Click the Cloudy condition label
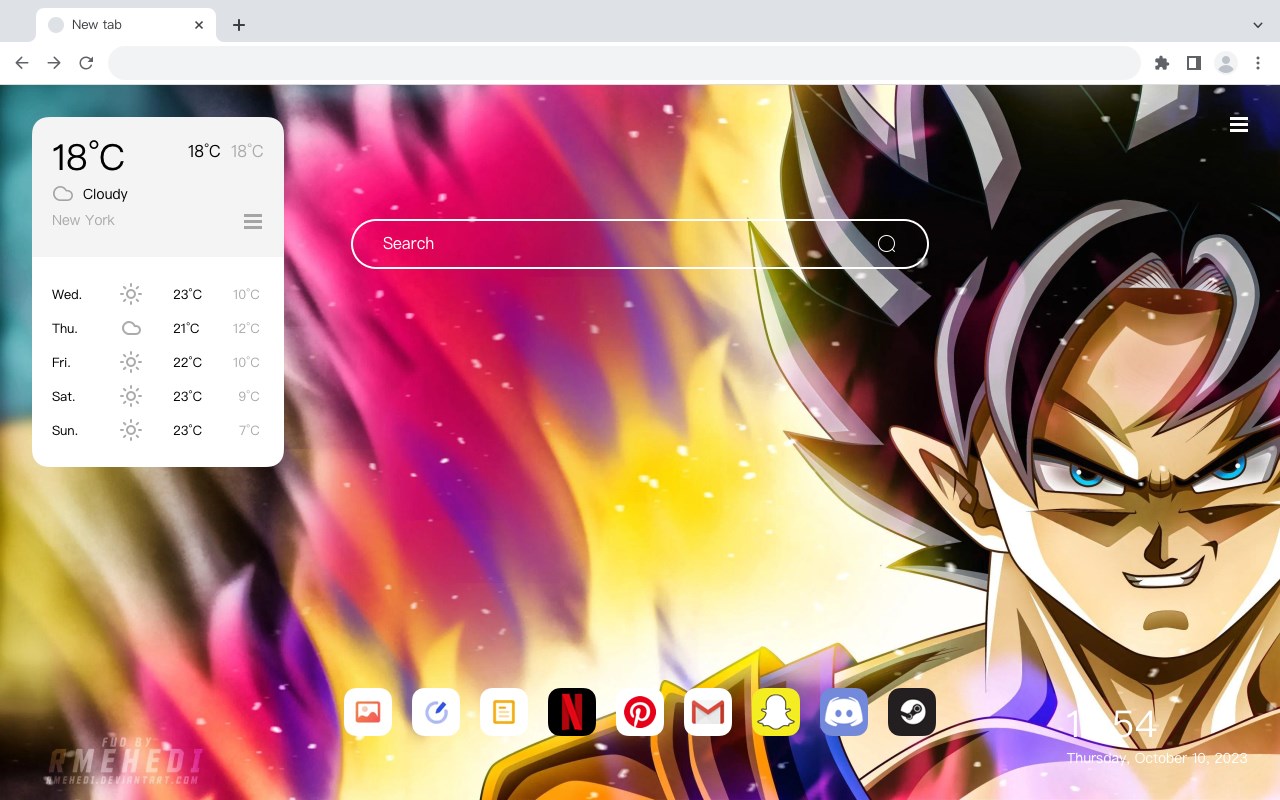Viewport: 1280px width, 800px height. pos(105,194)
